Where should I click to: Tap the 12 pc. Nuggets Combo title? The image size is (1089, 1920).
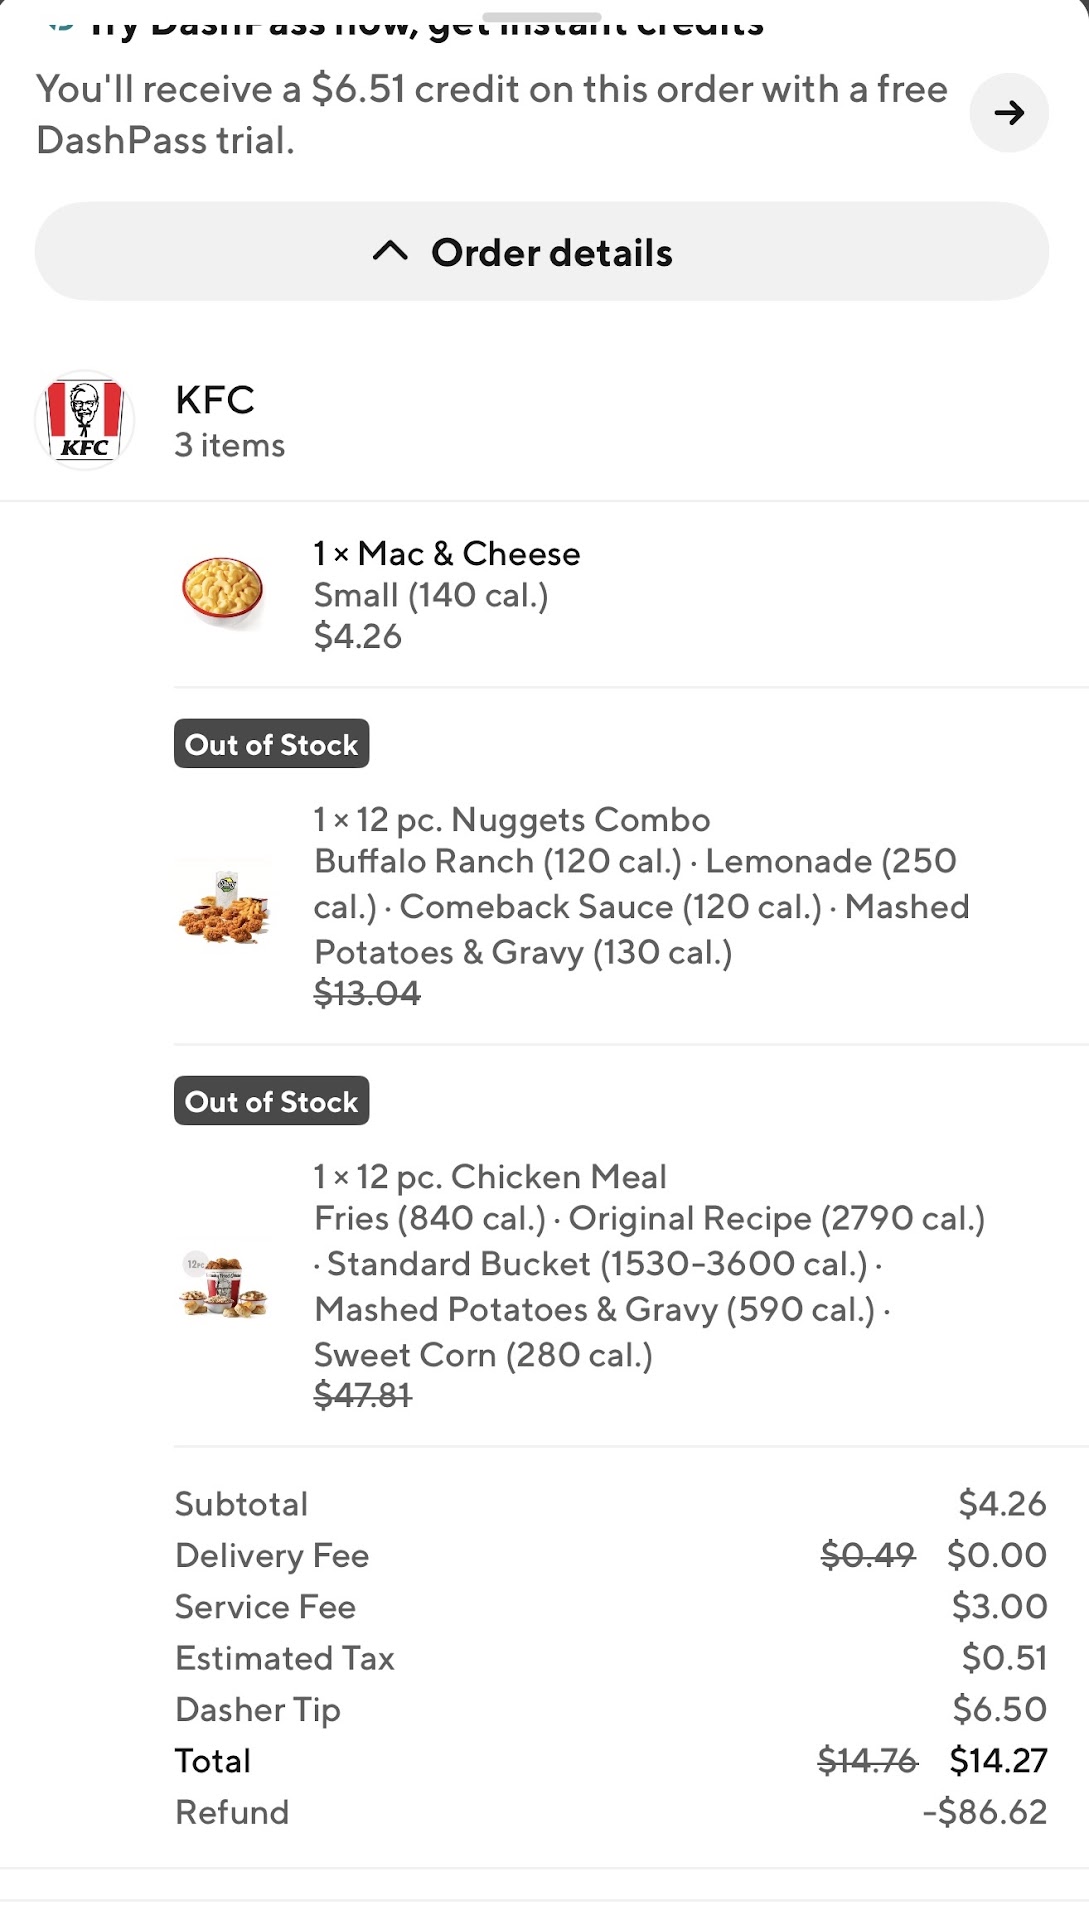[x=511, y=820]
